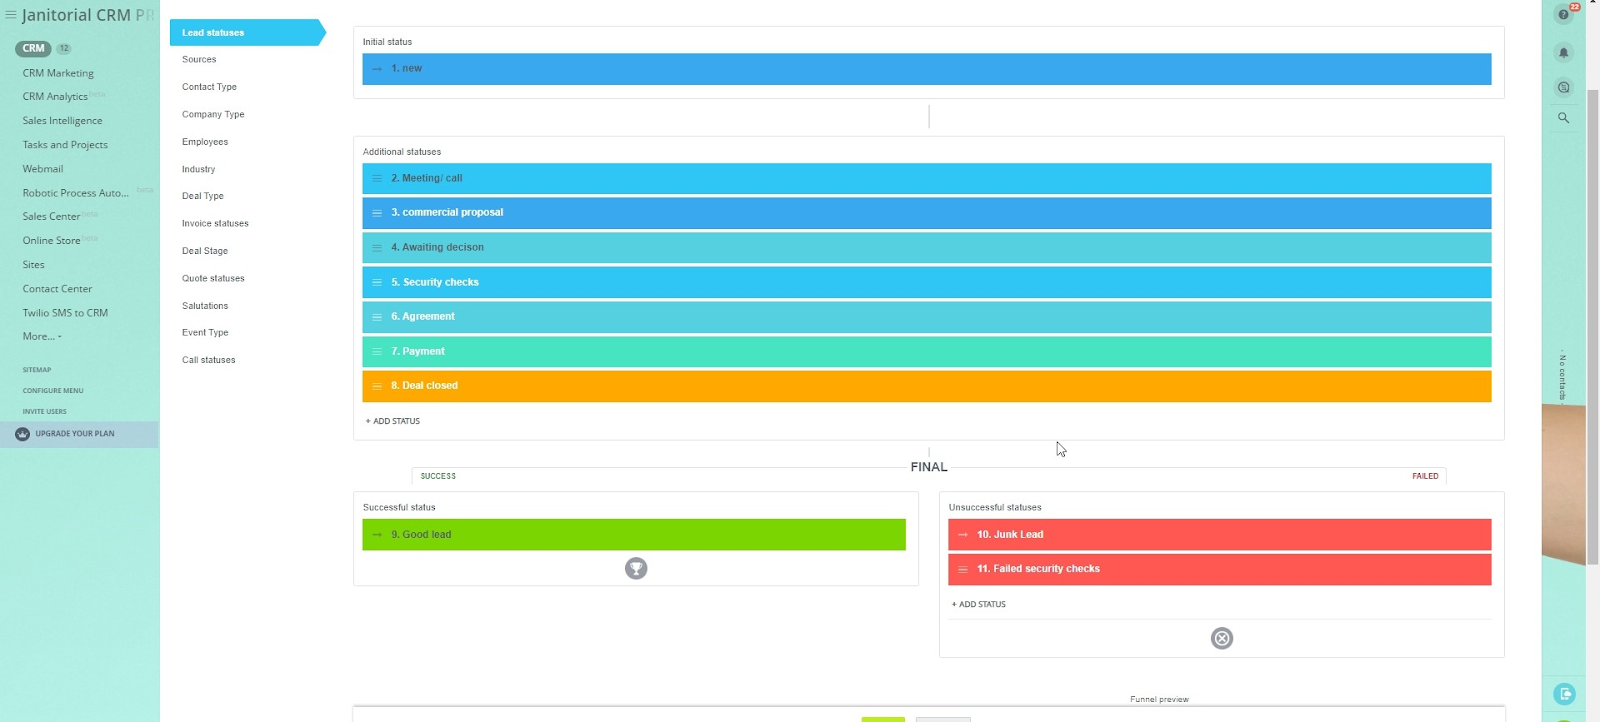1600x722 pixels.
Task: Open the chat bubble icon in the right bar
Action: (x=1564, y=87)
